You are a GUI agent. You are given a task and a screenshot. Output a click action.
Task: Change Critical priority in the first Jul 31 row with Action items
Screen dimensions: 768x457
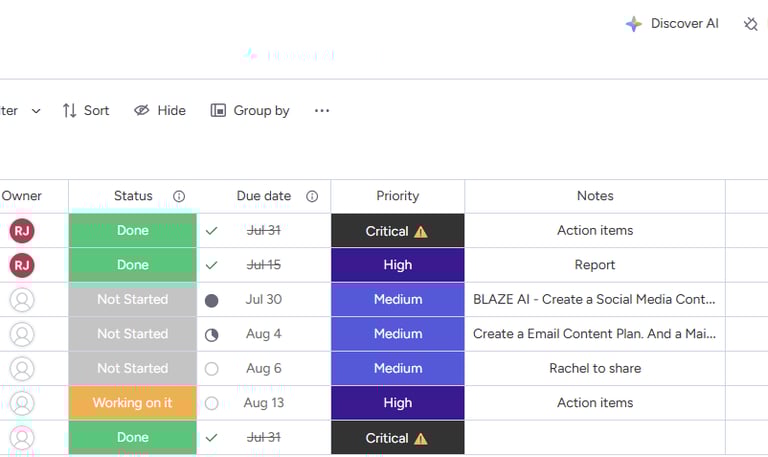(x=398, y=230)
